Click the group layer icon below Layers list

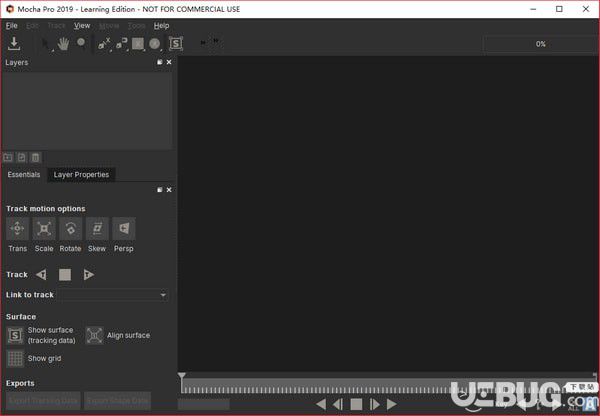point(8,157)
